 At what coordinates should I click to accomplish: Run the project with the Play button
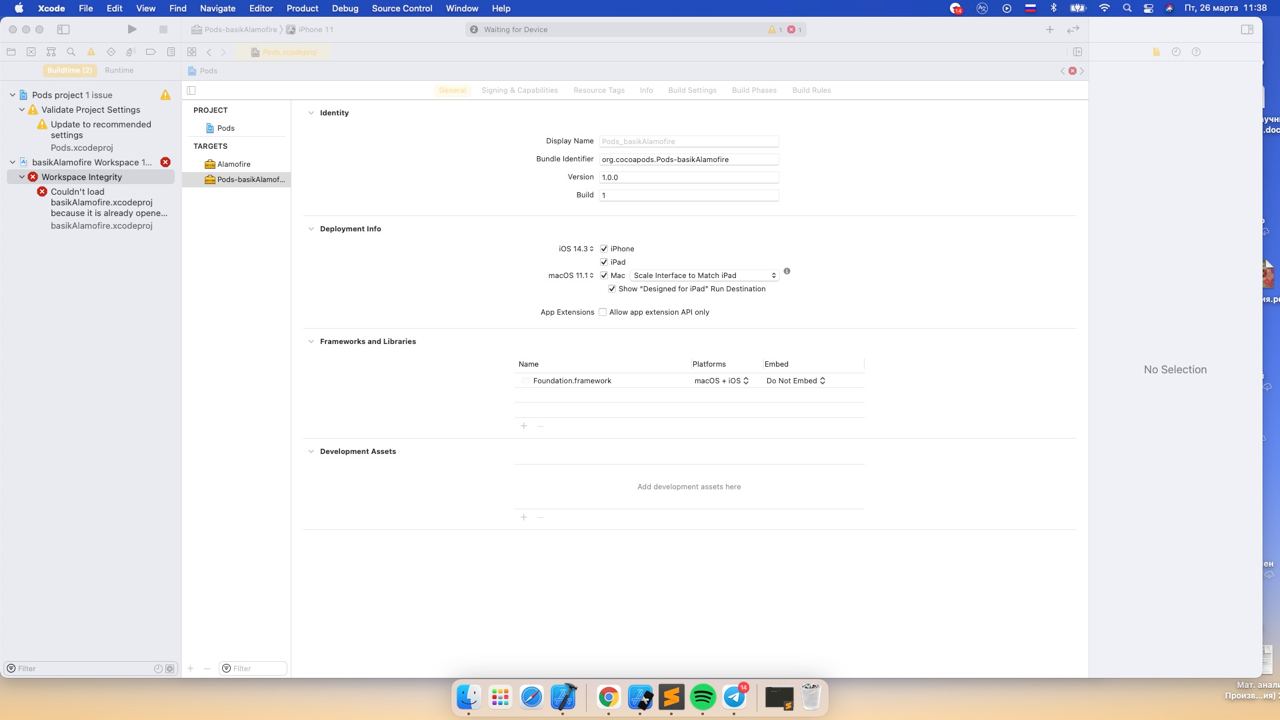click(132, 29)
